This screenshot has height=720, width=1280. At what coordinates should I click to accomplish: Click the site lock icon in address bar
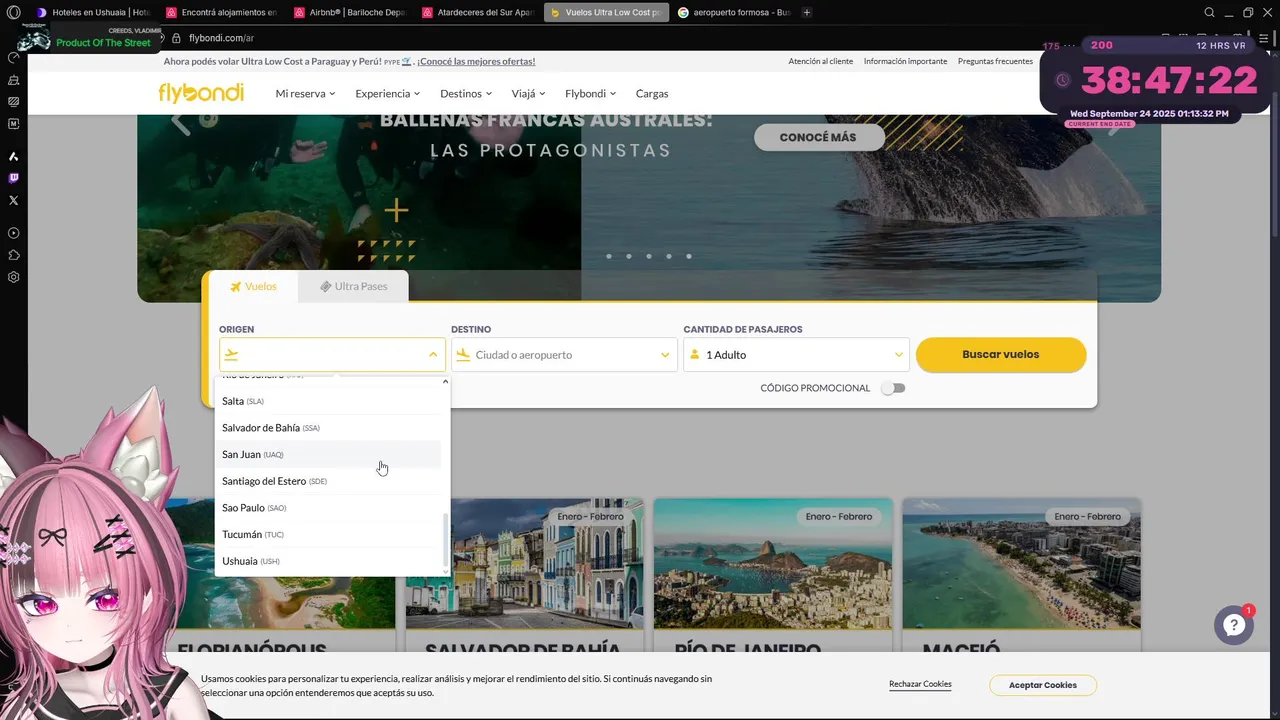tap(176, 38)
